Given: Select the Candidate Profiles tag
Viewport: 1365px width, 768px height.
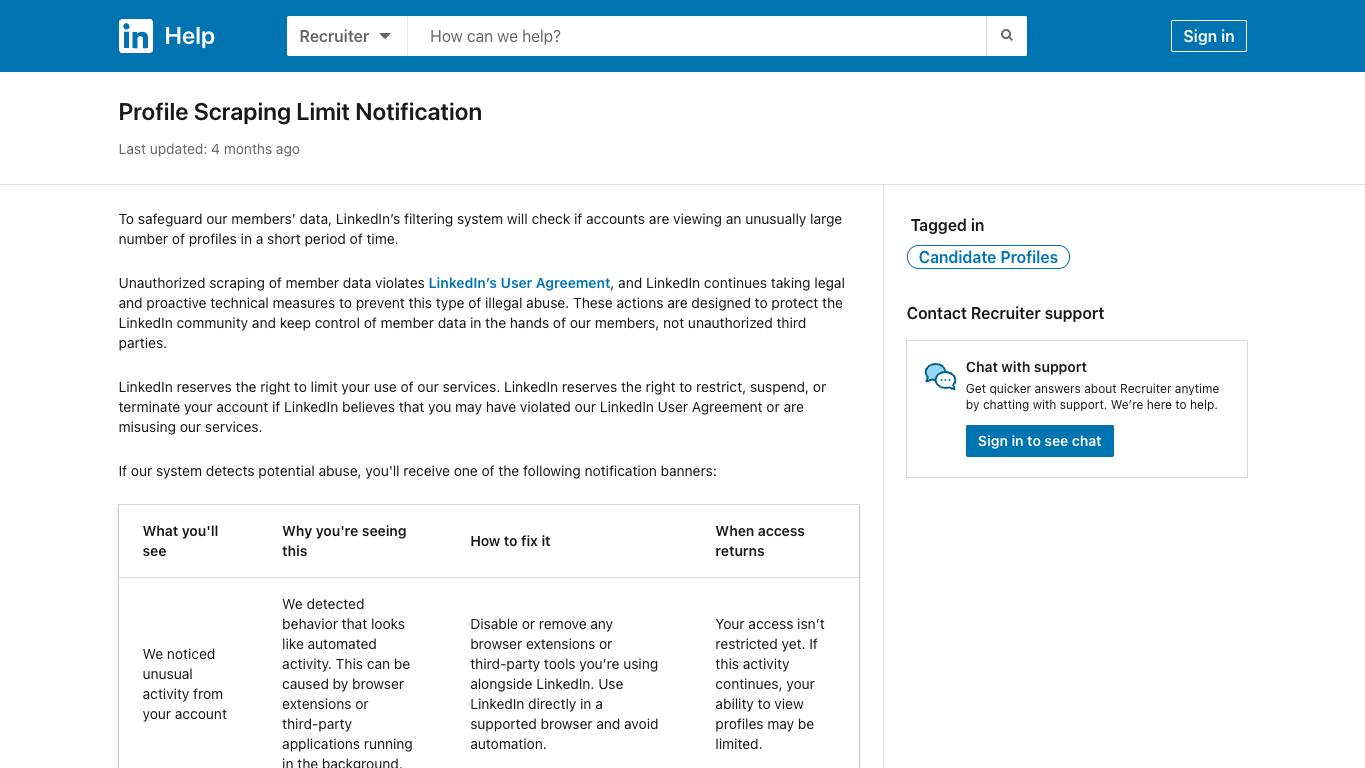Looking at the screenshot, I should (988, 257).
